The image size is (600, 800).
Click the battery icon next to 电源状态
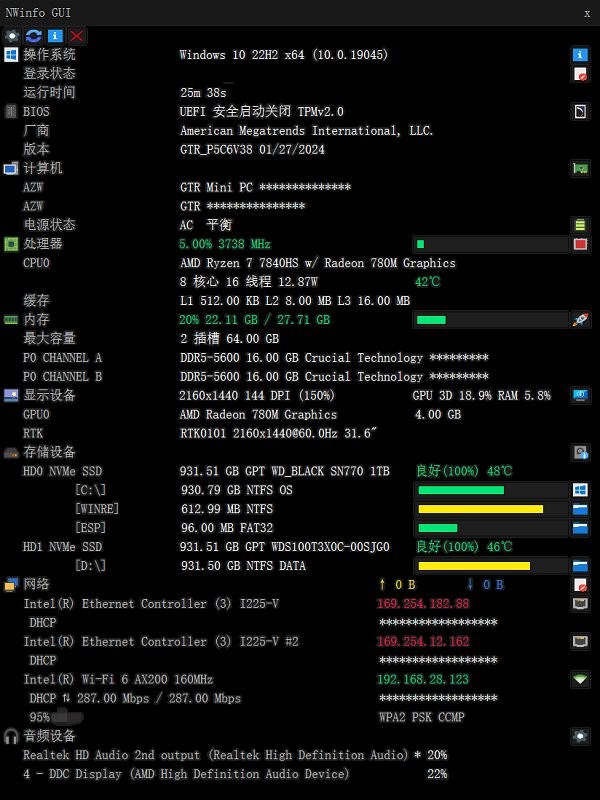(580, 225)
